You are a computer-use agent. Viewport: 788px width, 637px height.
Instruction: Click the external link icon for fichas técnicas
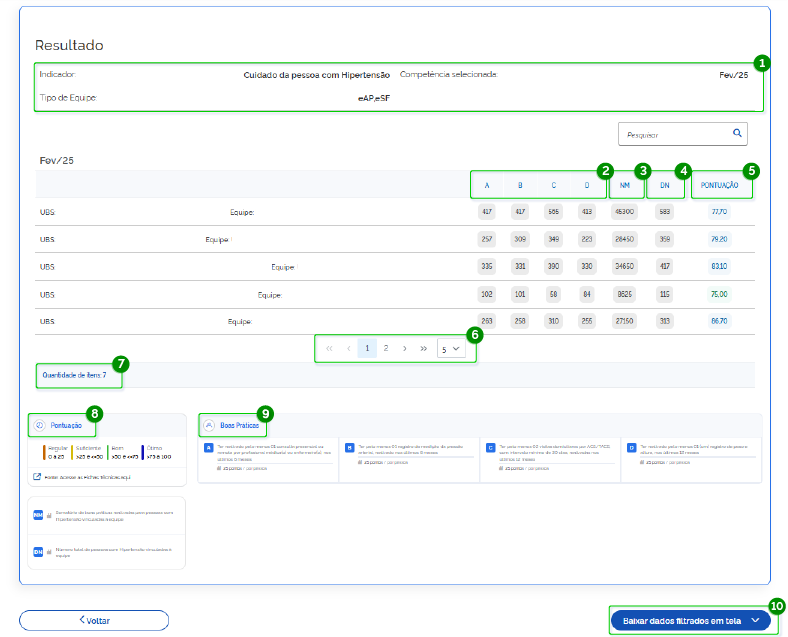(37, 479)
